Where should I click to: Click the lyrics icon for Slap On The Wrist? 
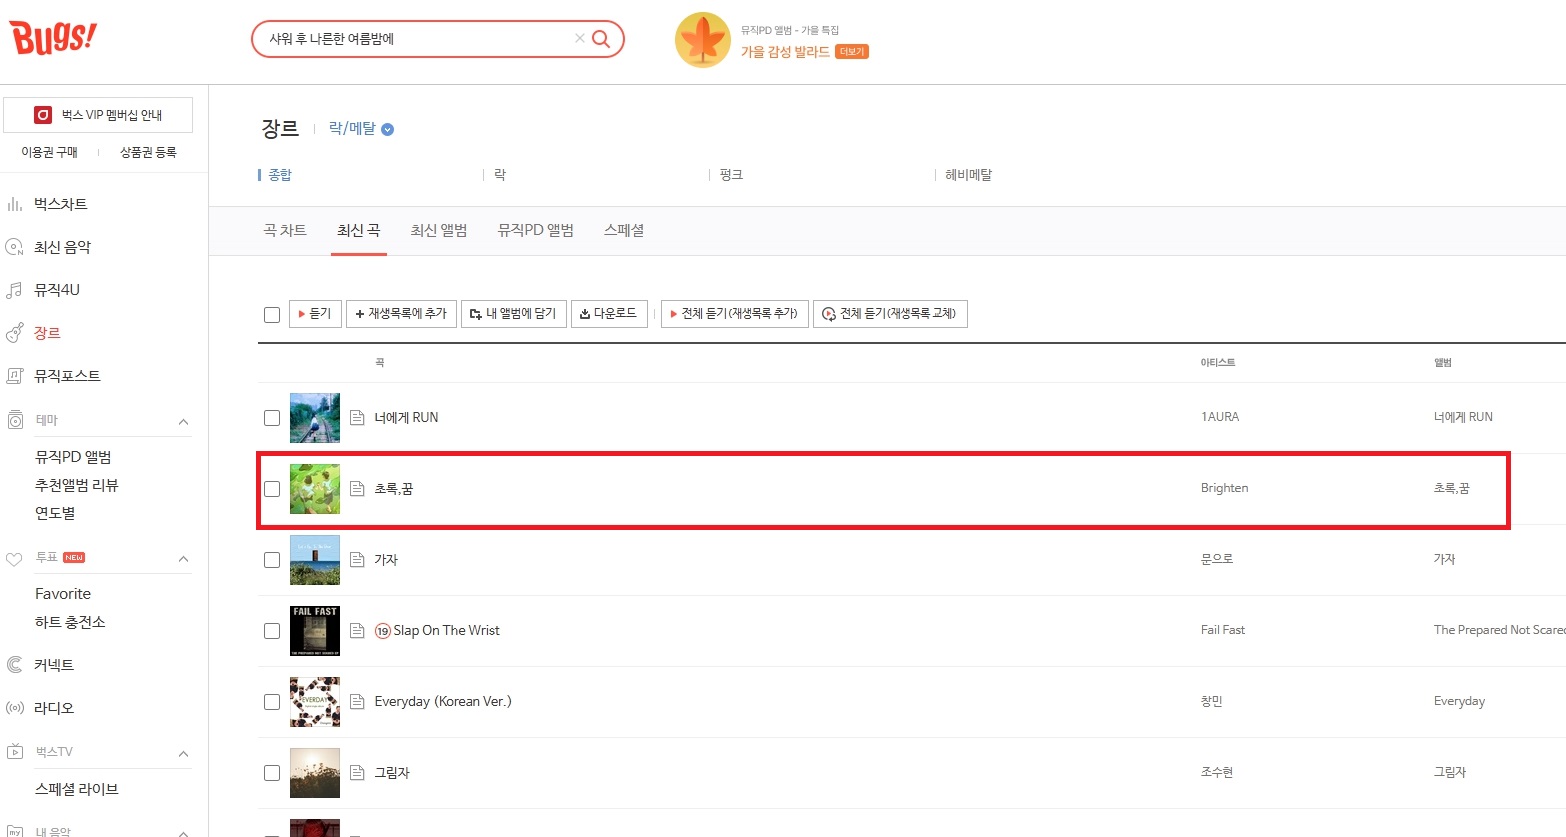[357, 631]
